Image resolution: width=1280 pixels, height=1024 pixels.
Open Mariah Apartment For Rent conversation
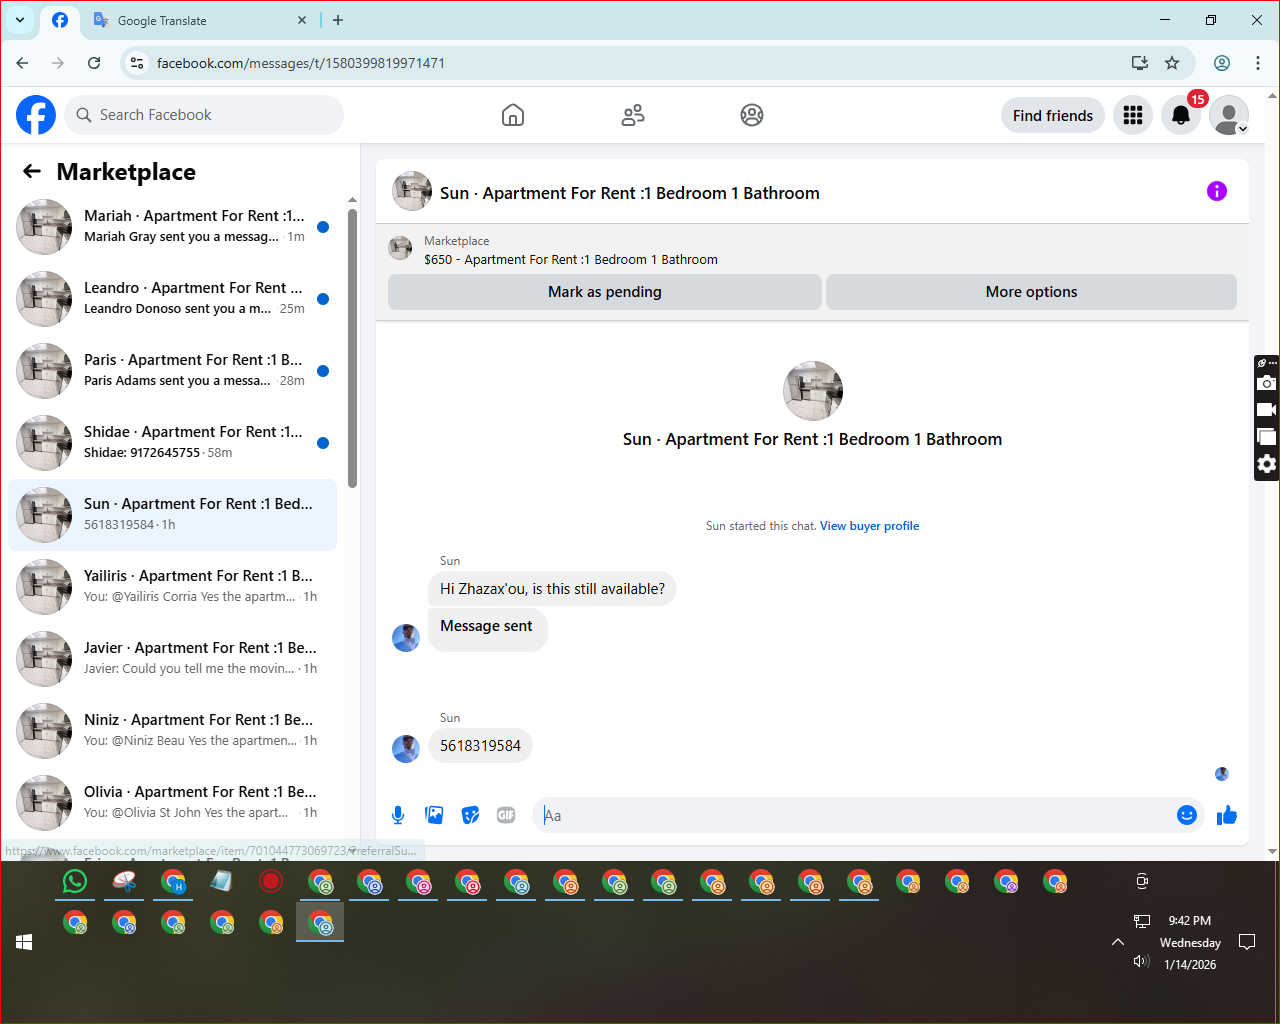172,227
